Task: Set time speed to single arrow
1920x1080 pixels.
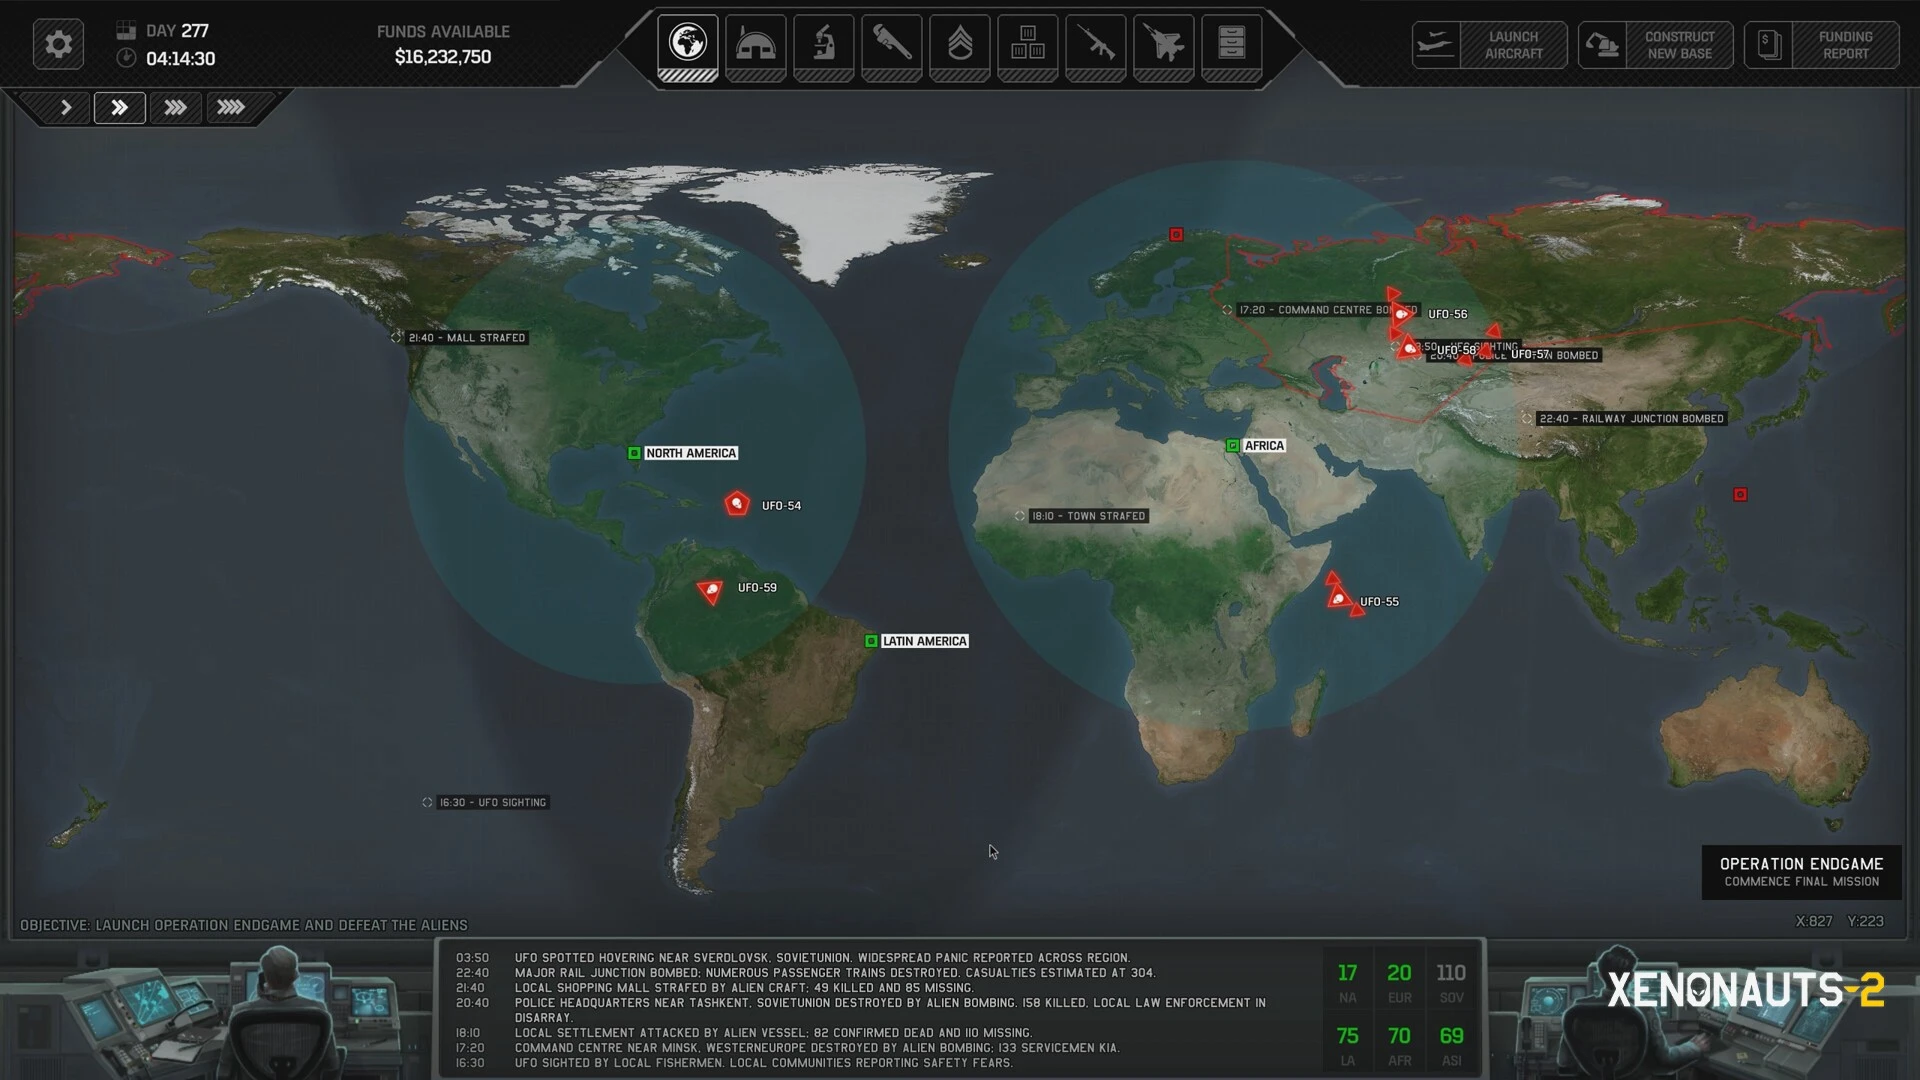Action: click(x=66, y=107)
